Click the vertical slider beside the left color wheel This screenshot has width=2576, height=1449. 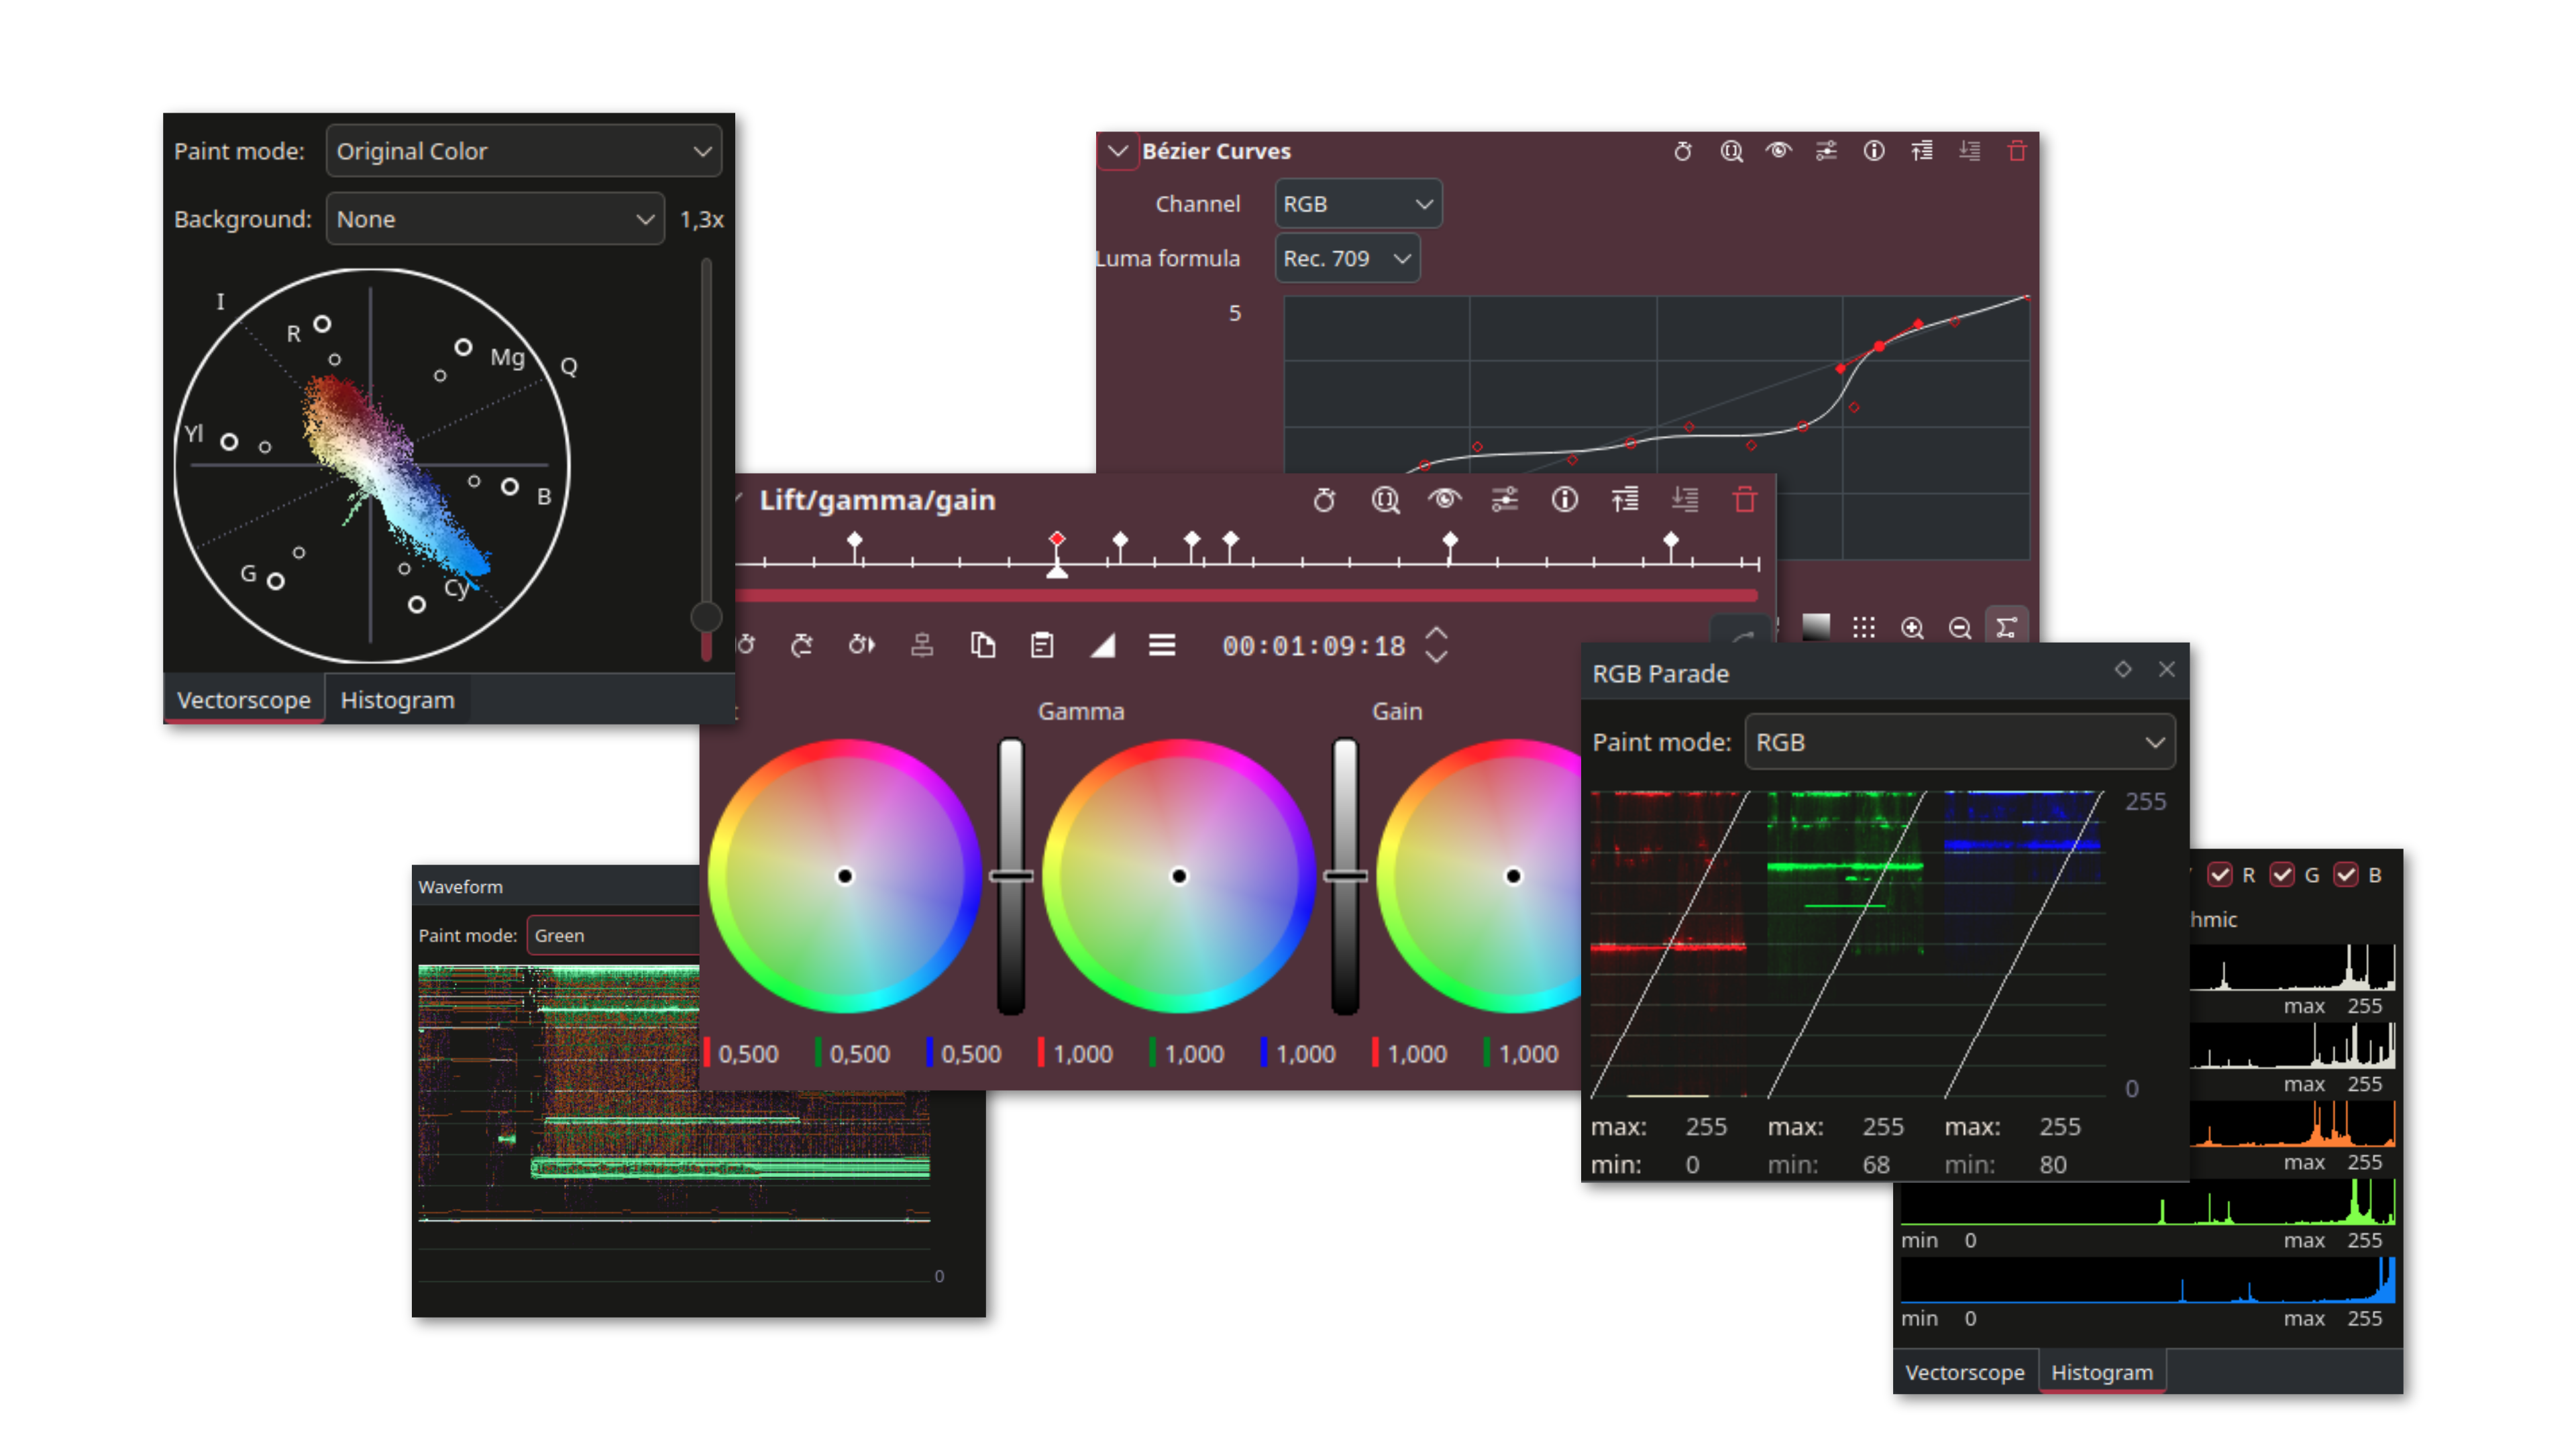pos(1011,877)
